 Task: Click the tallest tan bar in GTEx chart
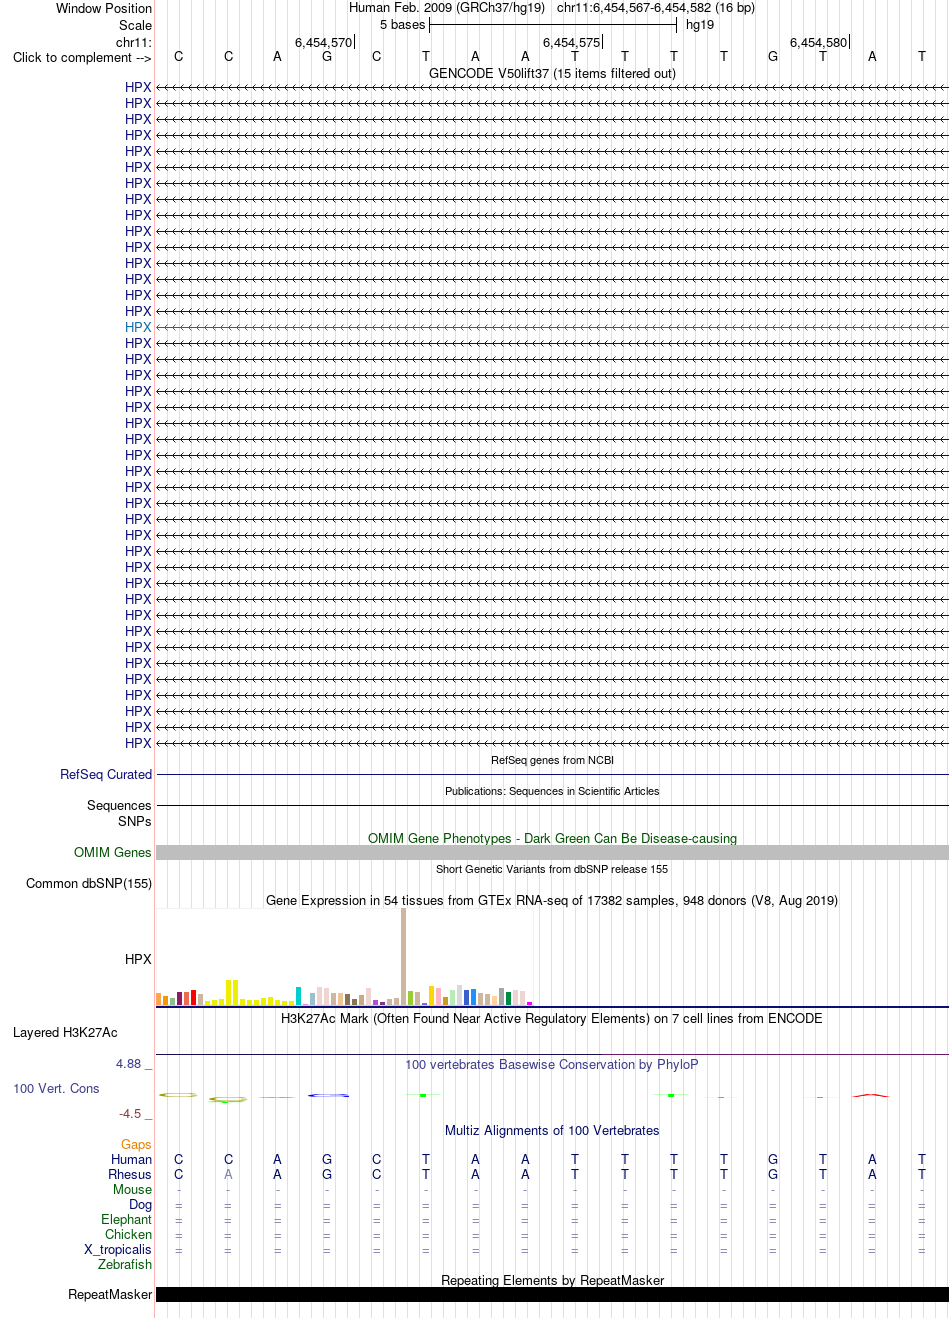[x=403, y=956]
